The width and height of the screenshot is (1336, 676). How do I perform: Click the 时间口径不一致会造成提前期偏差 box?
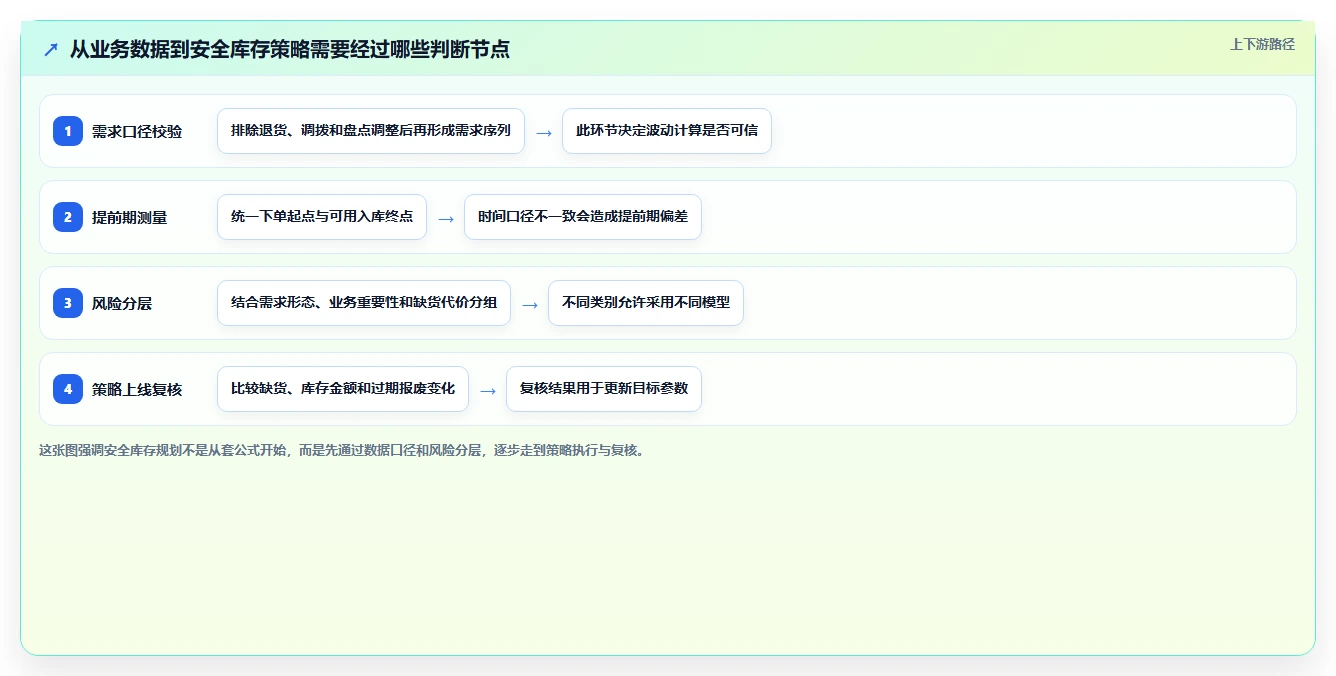pos(583,217)
